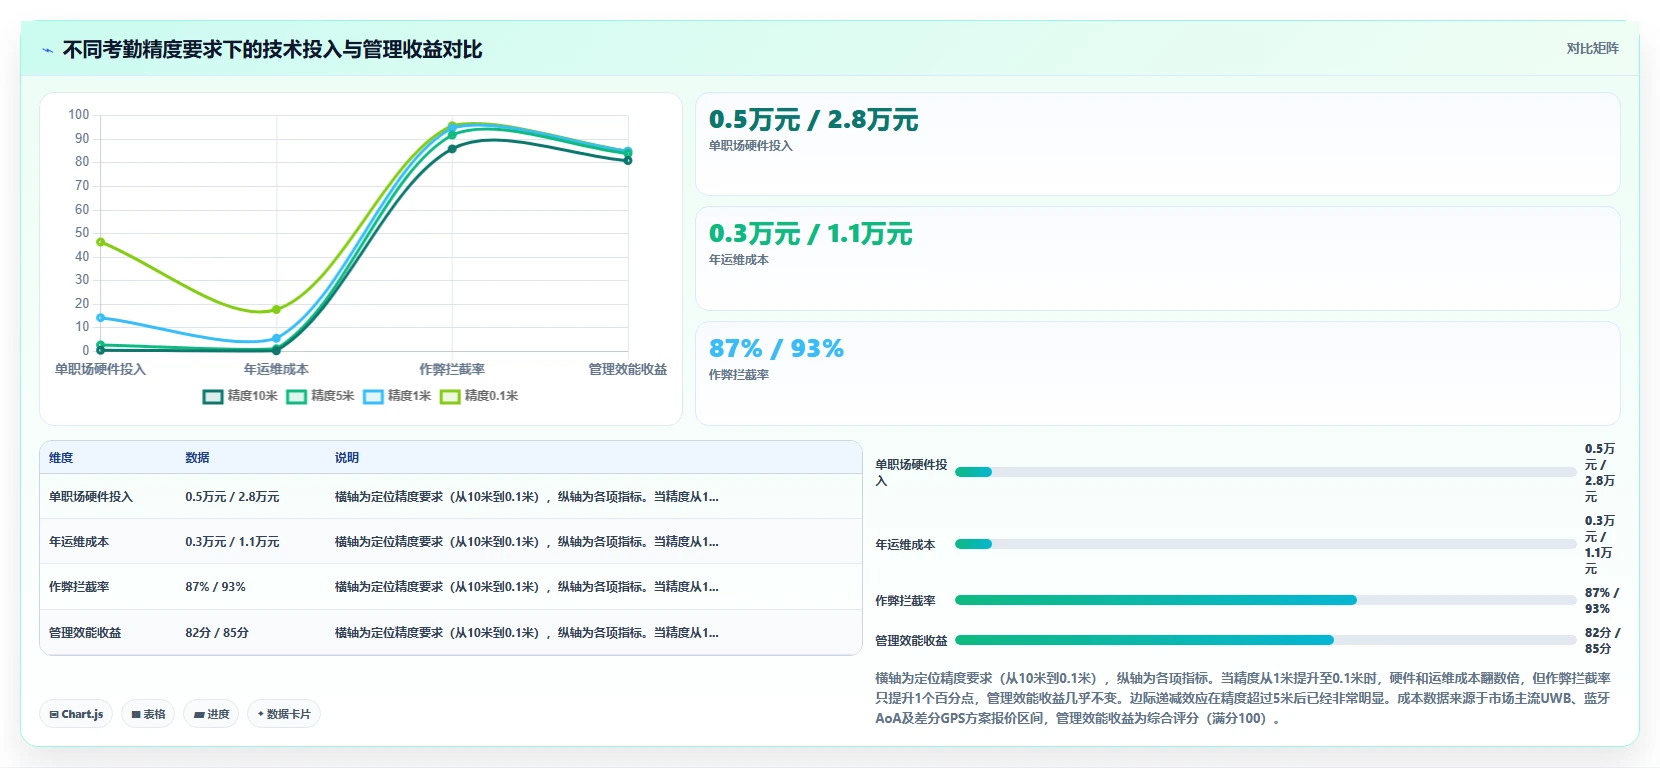Click the 作弊拦截率 87% / 93% card

click(1157, 373)
